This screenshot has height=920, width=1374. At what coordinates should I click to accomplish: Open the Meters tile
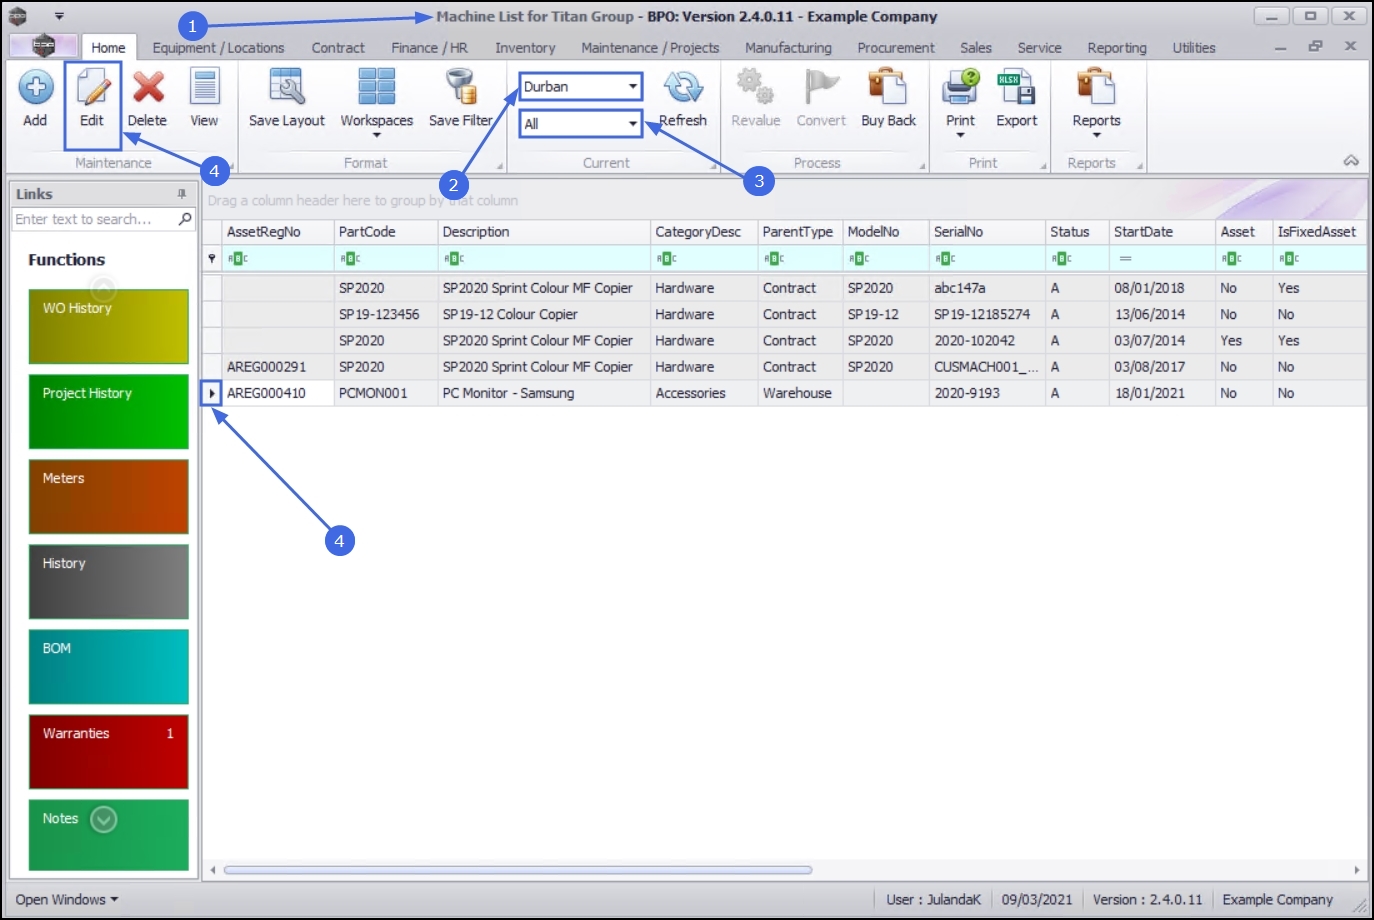[109, 497]
